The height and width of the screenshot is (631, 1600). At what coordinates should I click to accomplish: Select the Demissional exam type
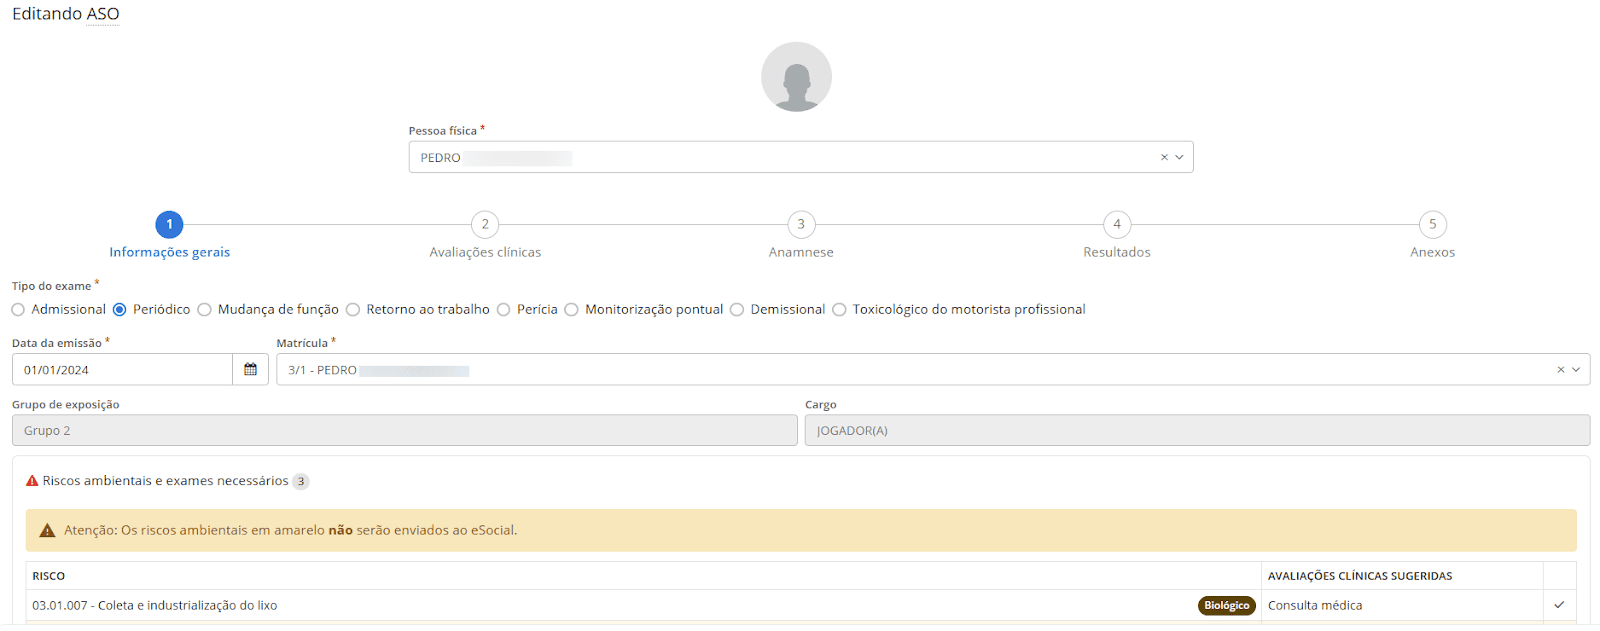click(737, 310)
